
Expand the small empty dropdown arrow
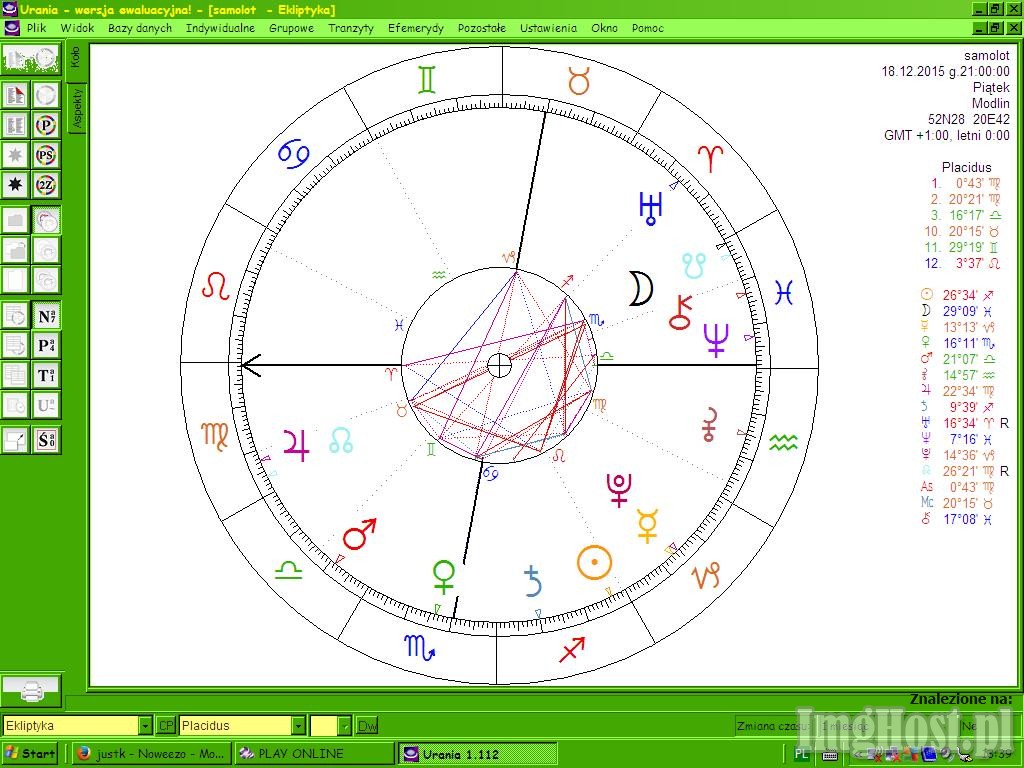pyautogui.click(x=345, y=726)
